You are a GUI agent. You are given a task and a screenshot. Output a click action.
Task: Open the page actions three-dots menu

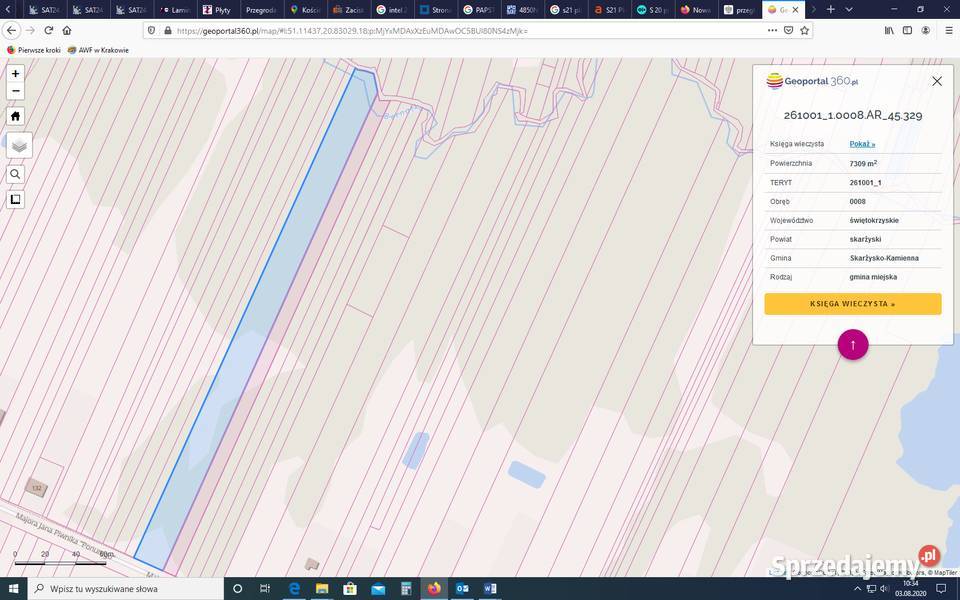(x=772, y=30)
